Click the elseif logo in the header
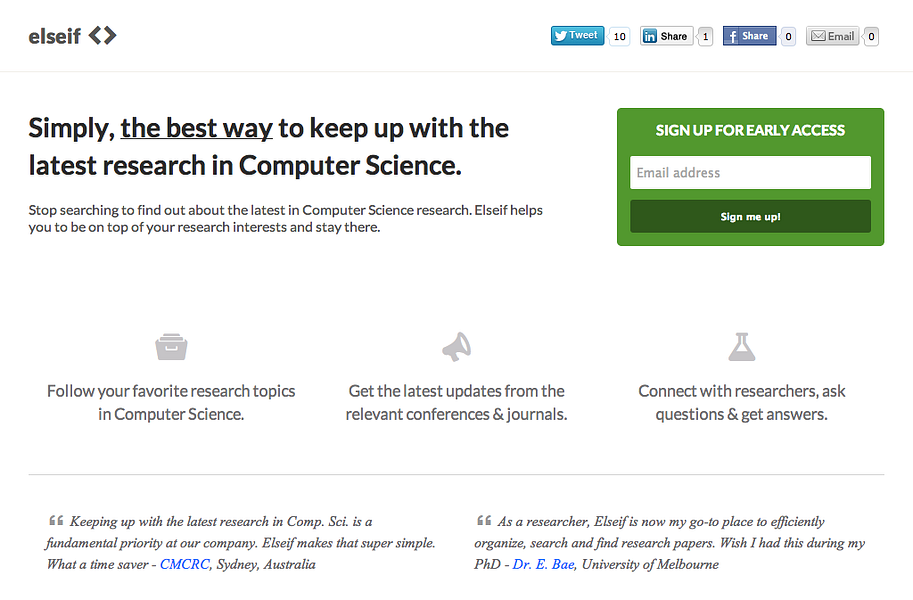Viewport: 913px width, 600px height. [x=55, y=36]
